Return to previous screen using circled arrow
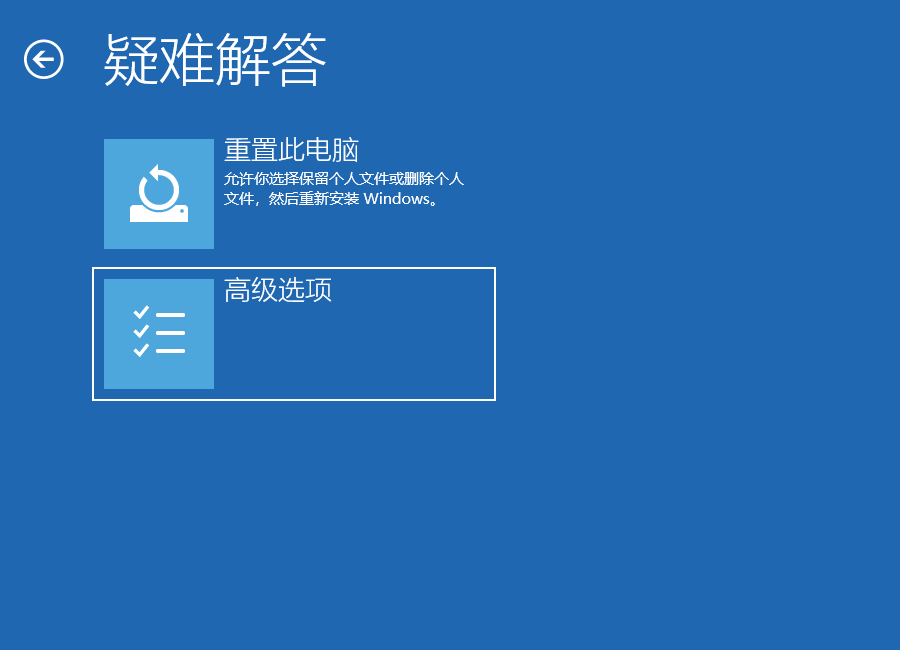This screenshot has width=900, height=650. [44, 59]
